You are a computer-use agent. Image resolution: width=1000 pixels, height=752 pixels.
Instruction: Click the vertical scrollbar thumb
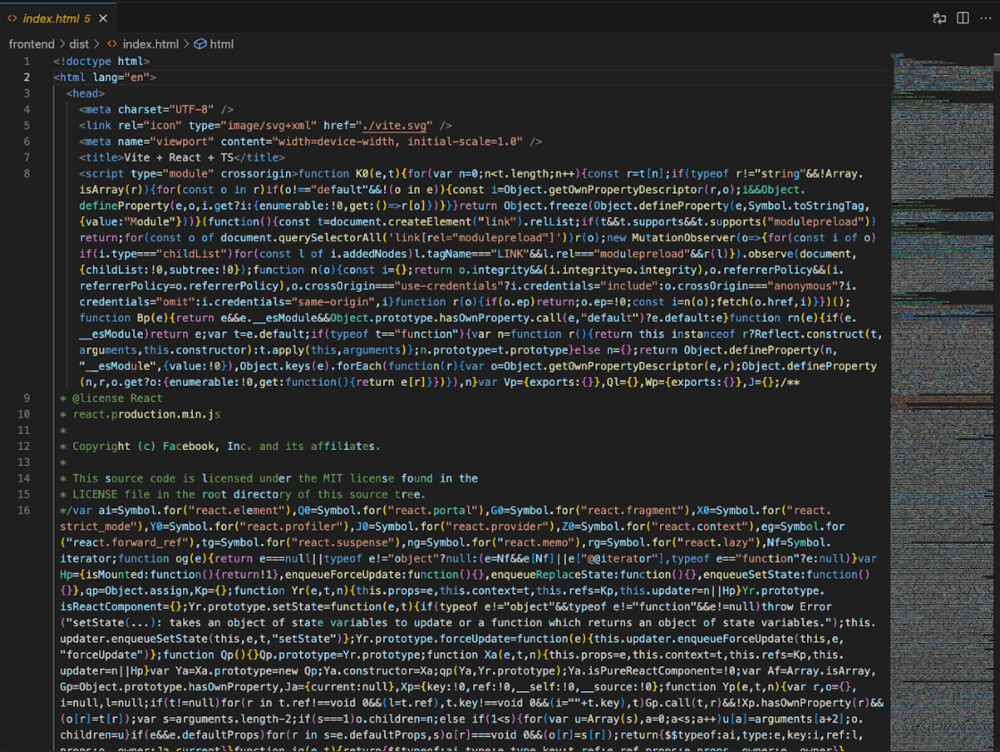(996, 63)
